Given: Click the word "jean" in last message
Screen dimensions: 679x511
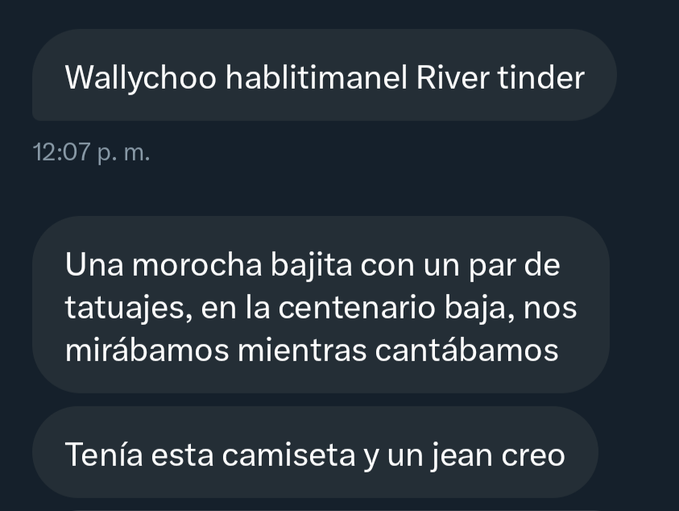Looking at the screenshot, I should coord(462,456).
